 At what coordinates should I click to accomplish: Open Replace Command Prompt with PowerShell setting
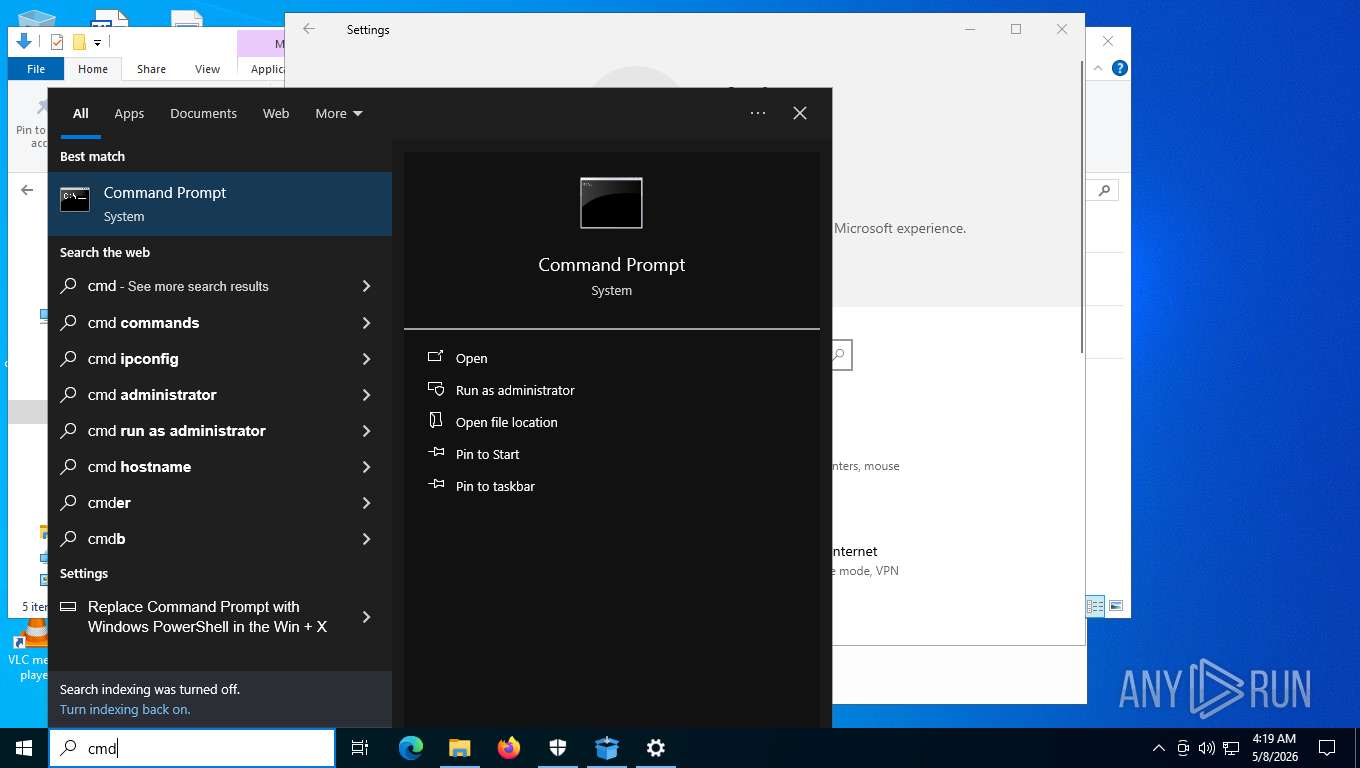pos(220,617)
